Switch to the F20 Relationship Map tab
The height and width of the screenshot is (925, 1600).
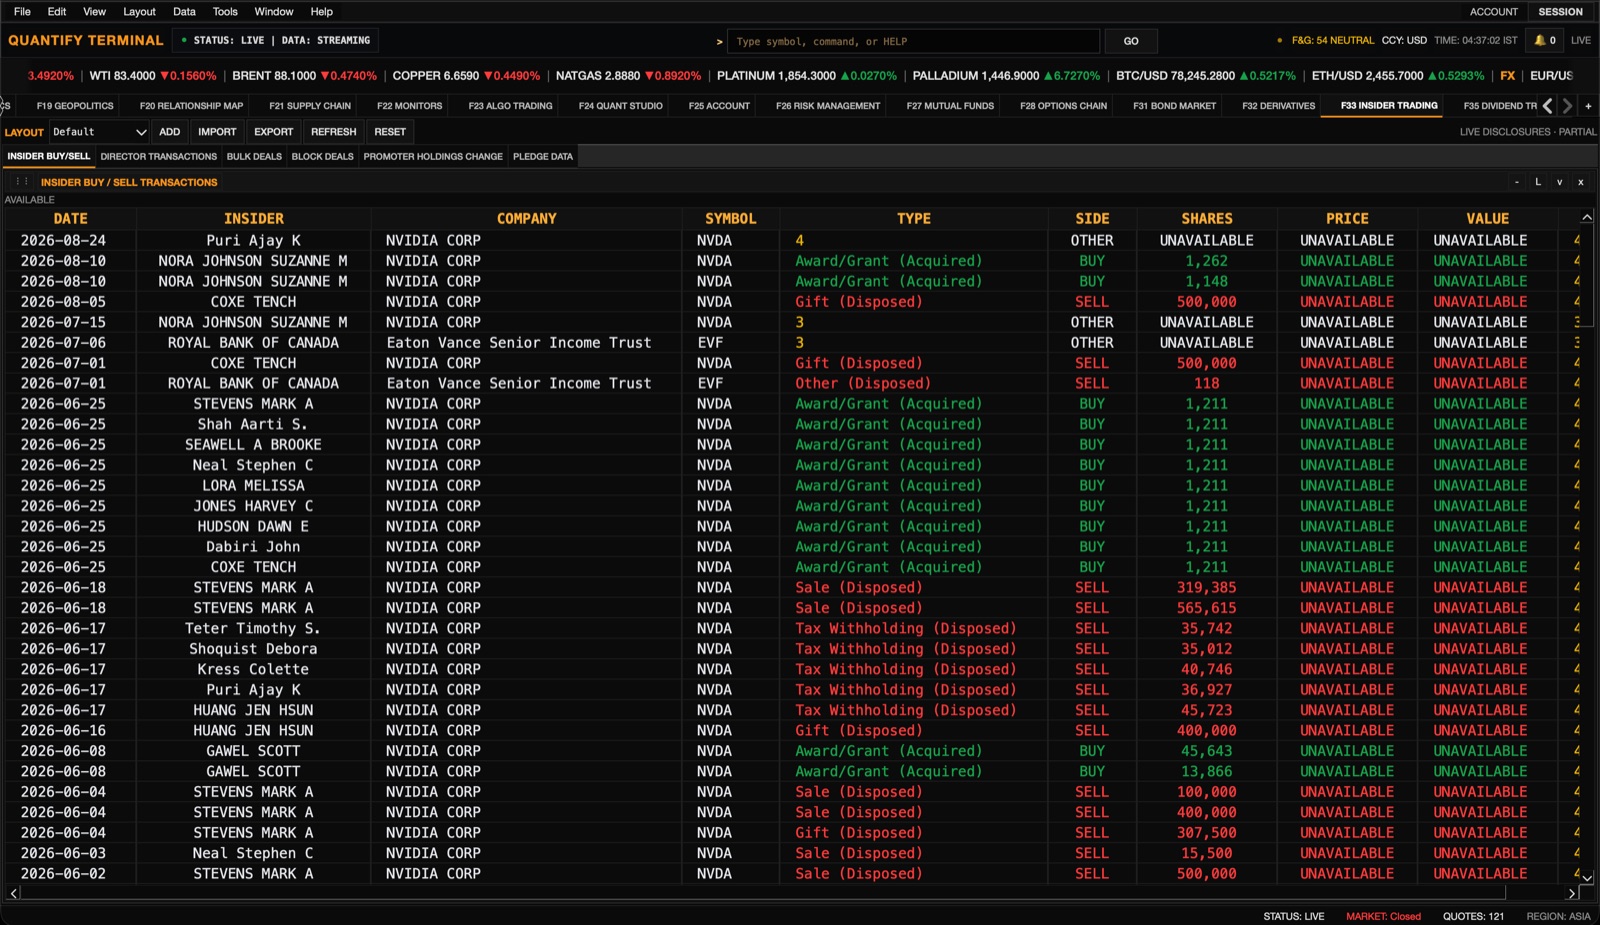[191, 106]
